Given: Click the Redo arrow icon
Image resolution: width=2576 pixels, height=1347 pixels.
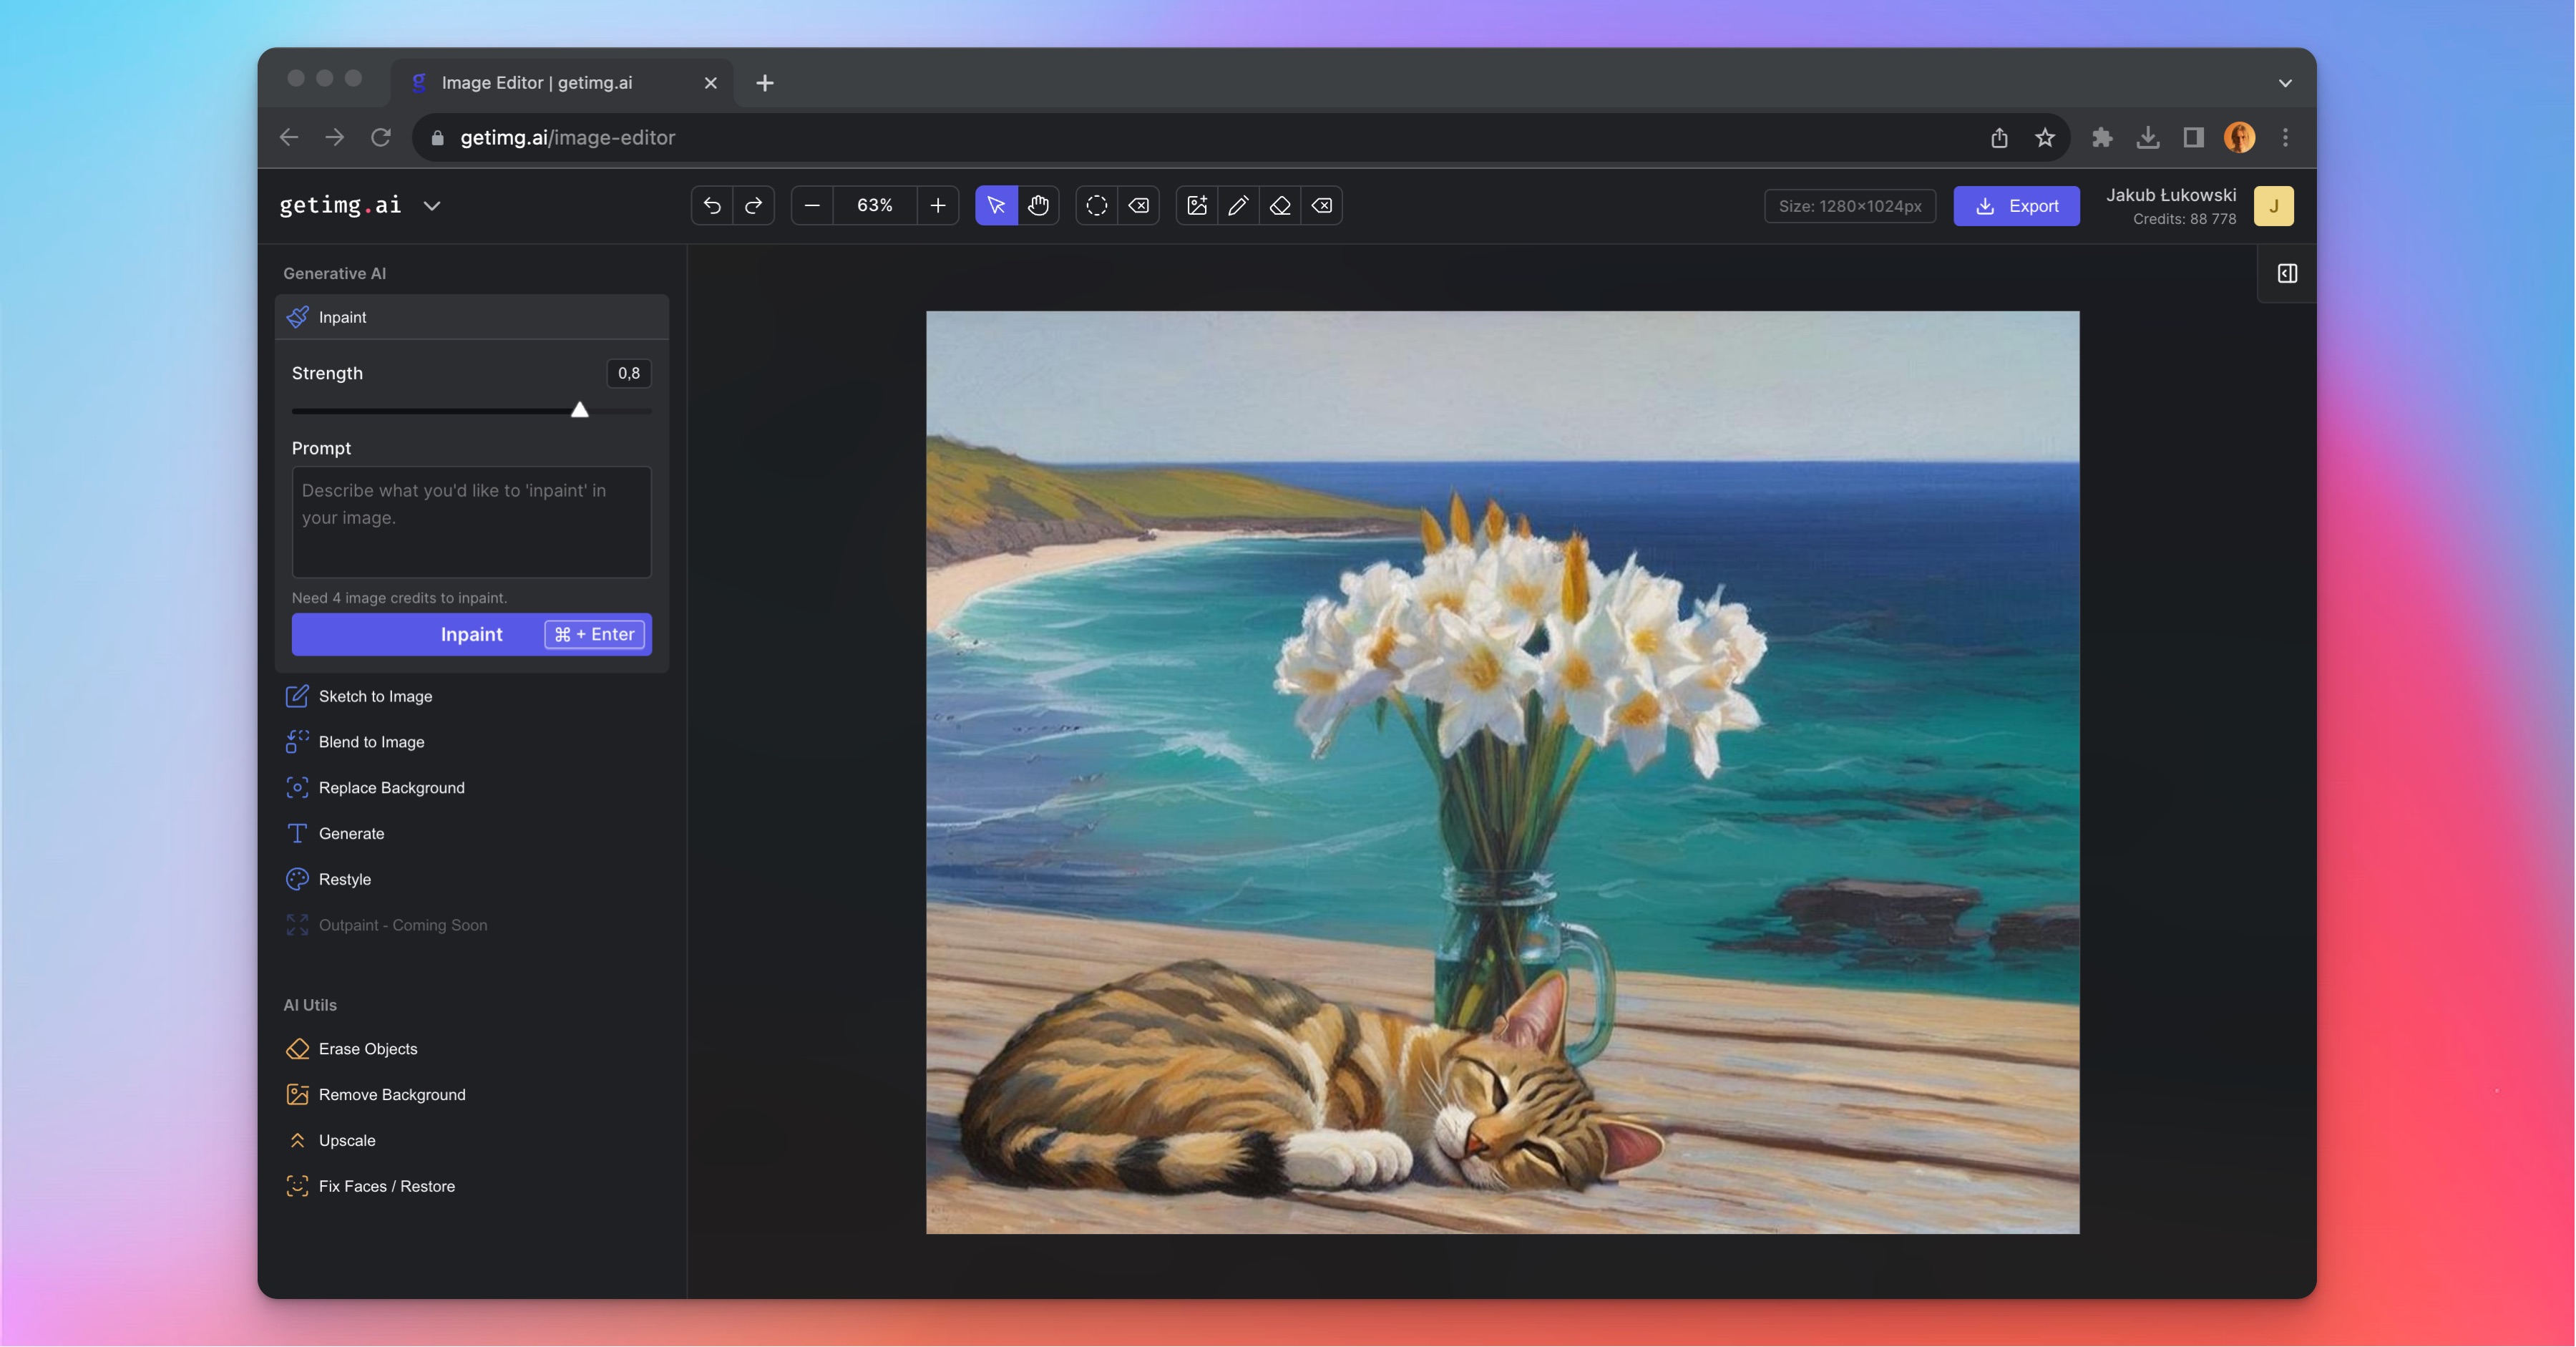Looking at the screenshot, I should pyautogui.click(x=754, y=206).
